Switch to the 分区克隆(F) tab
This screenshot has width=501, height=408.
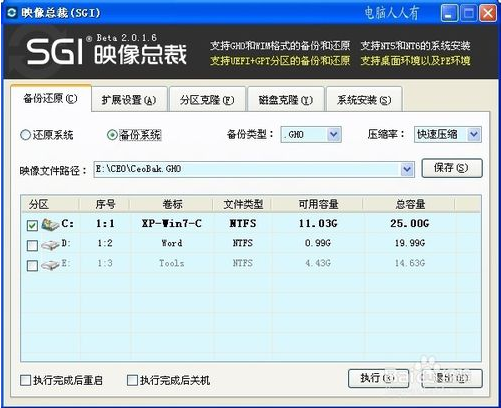click(207, 100)
